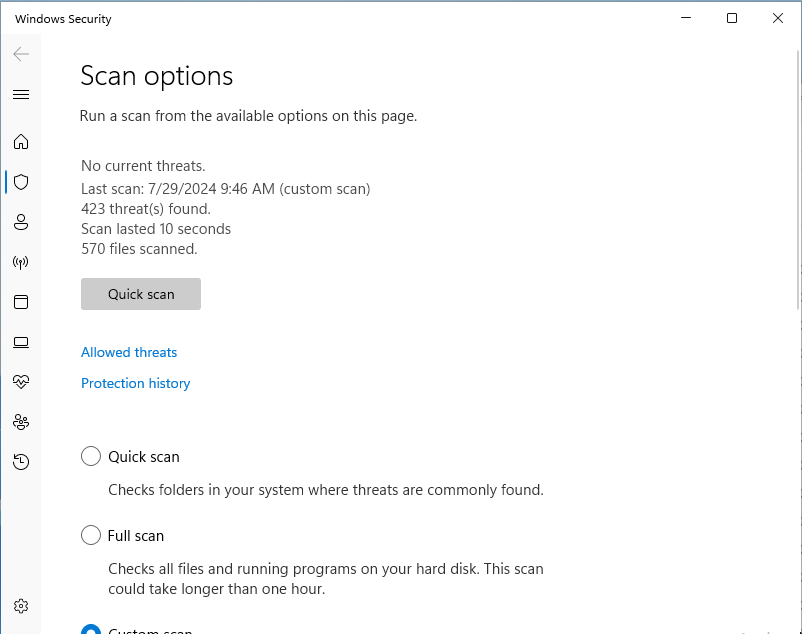Open Device performance & health heart icon

(21, 381)
